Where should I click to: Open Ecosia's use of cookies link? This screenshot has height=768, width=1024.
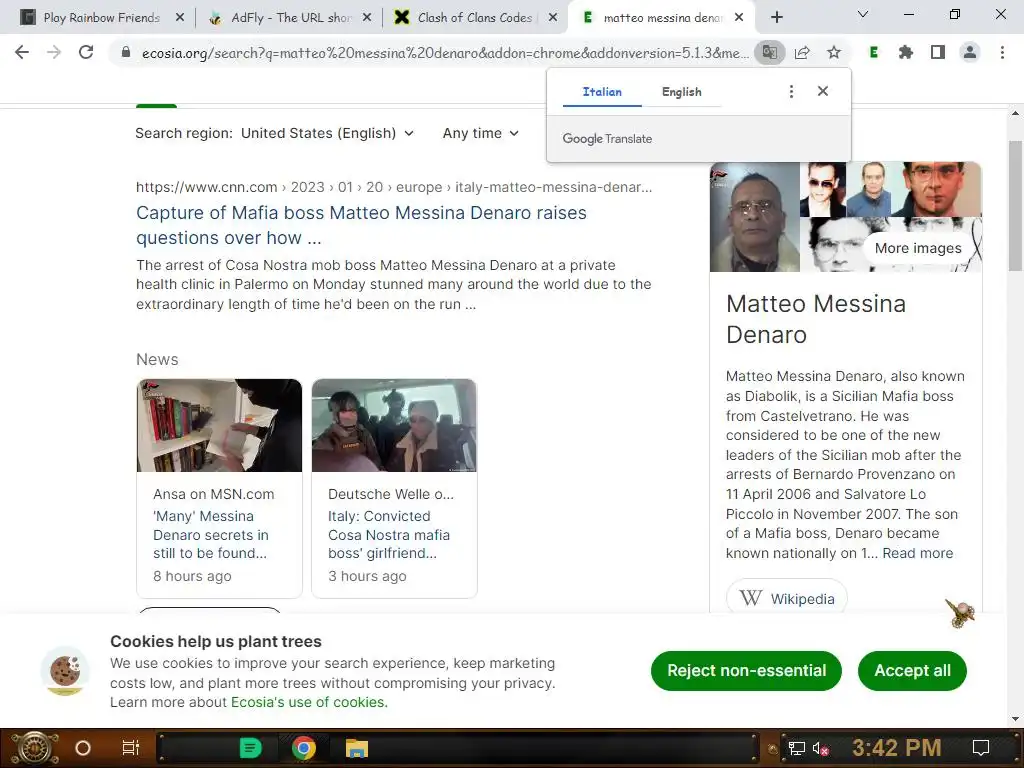(x=309, y=702)
